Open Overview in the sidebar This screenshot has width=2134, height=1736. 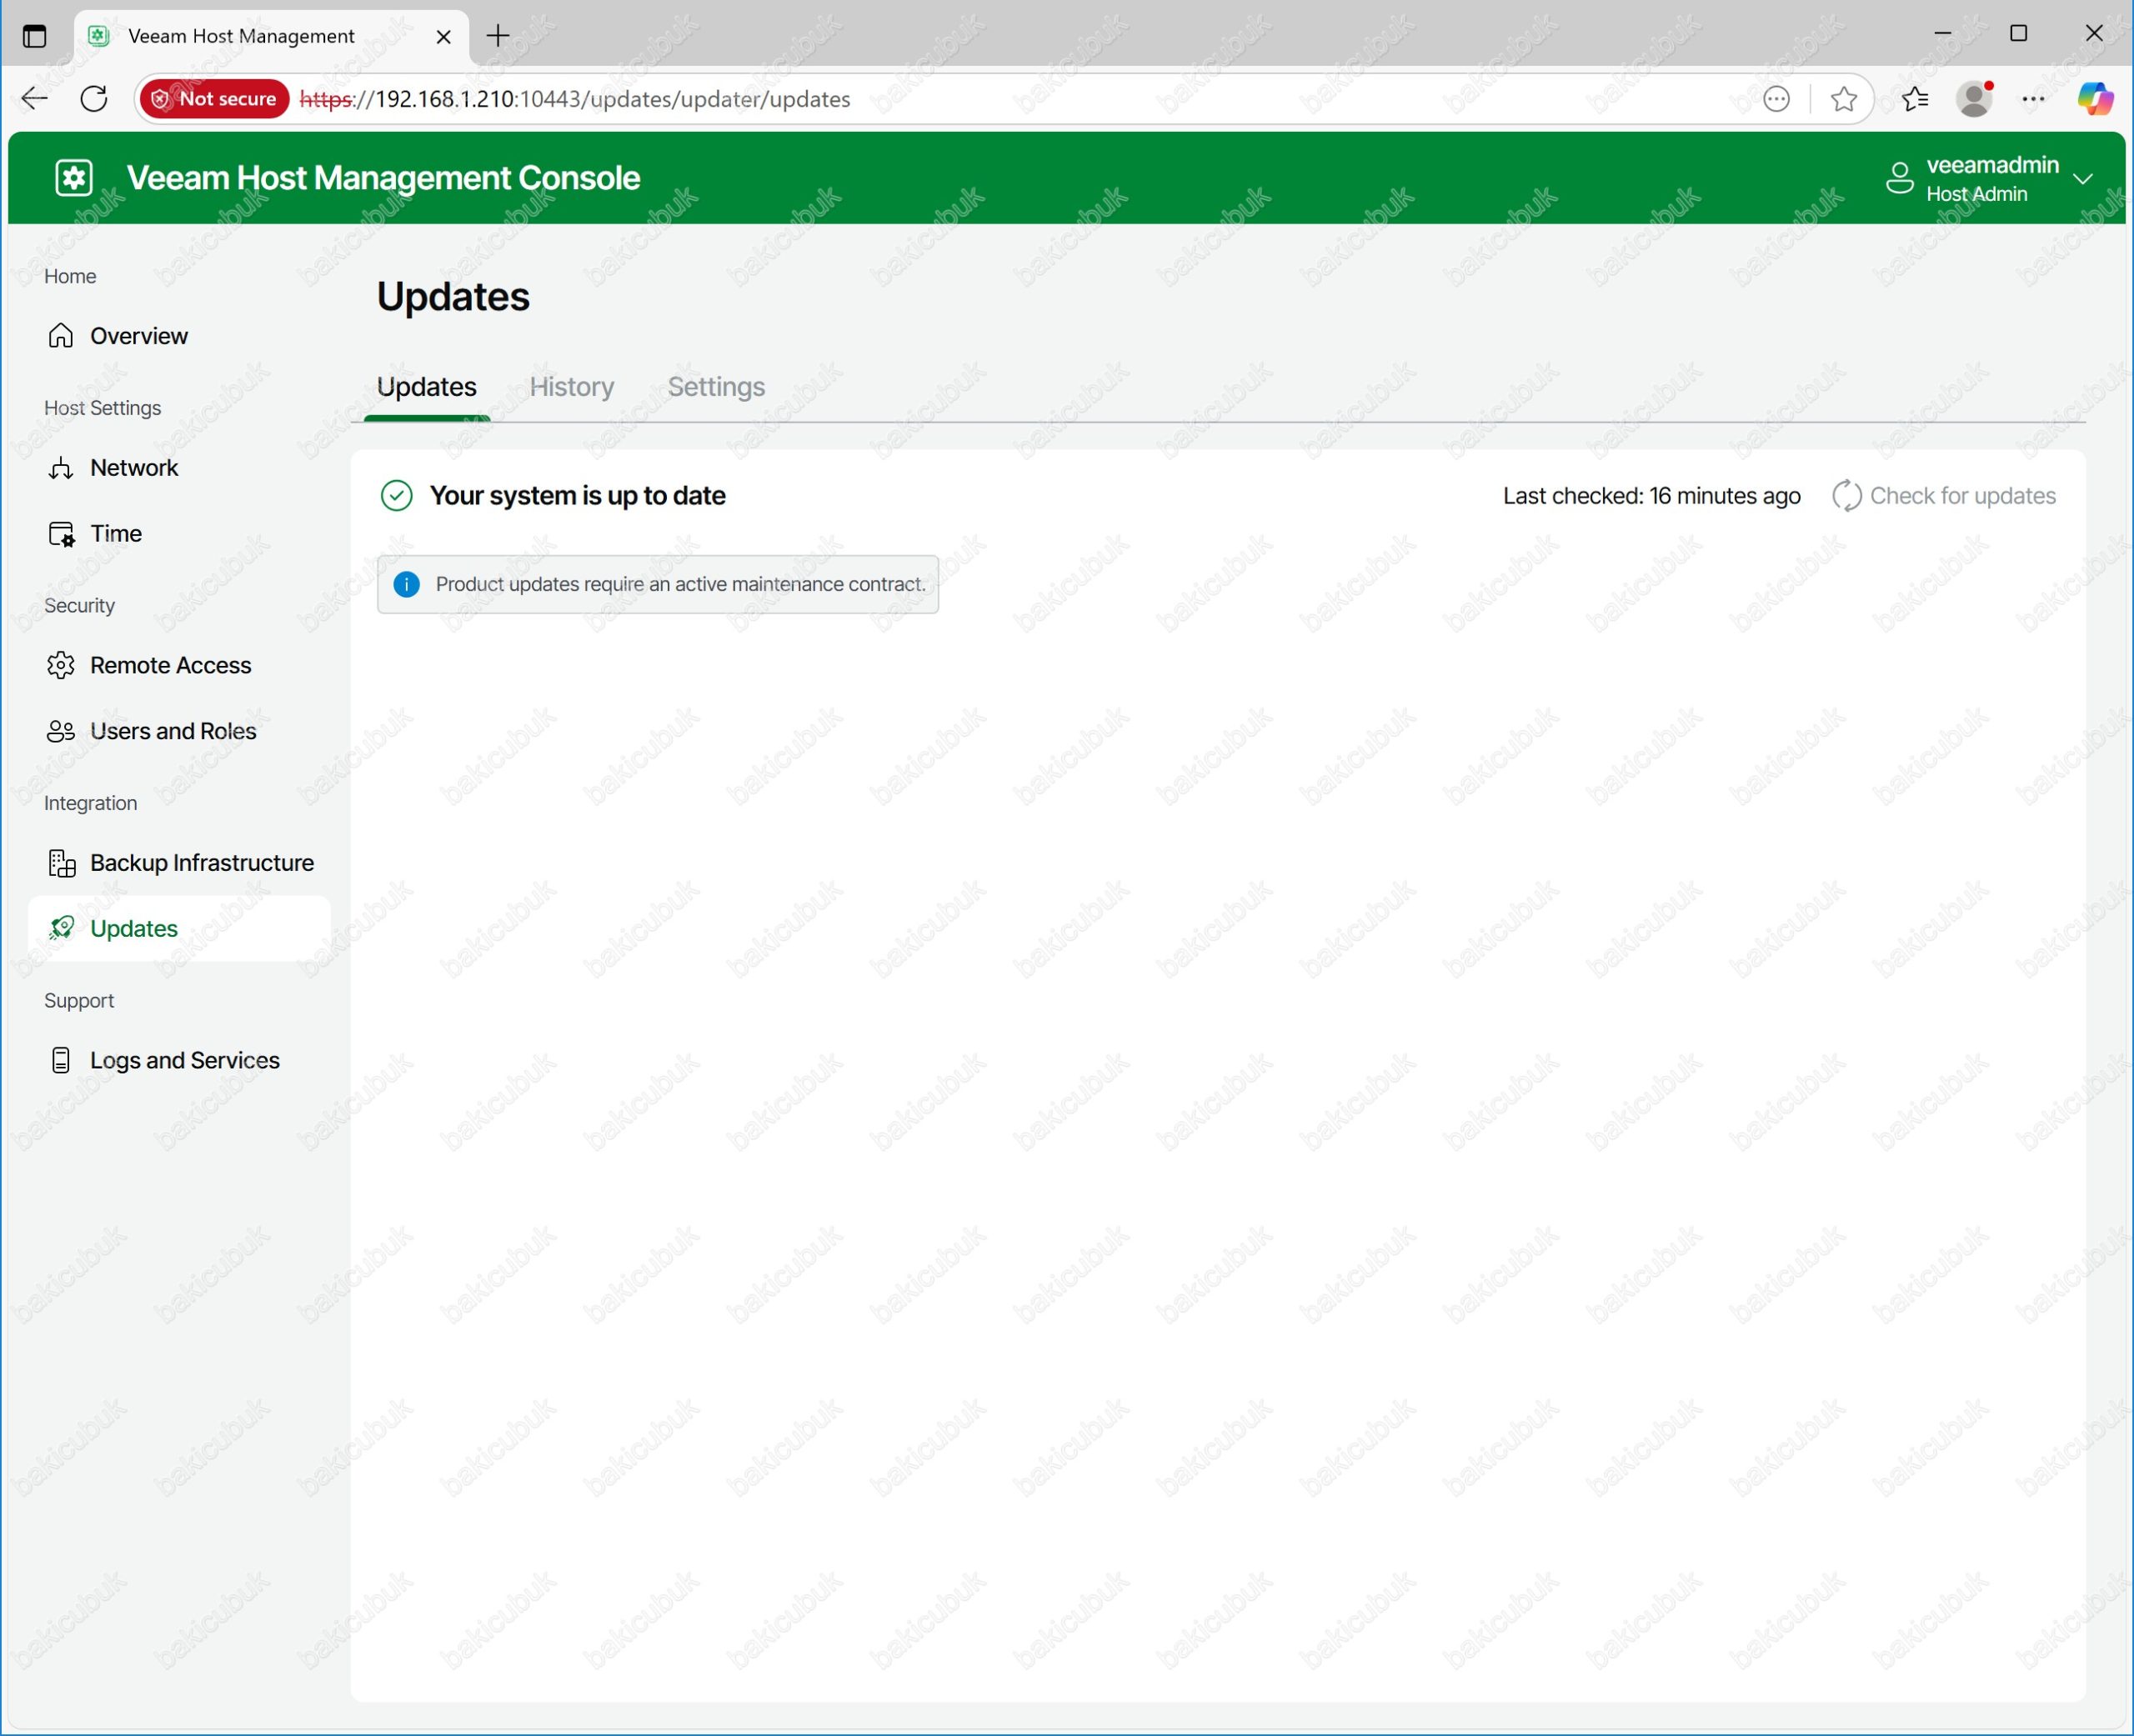click(180, 335)
